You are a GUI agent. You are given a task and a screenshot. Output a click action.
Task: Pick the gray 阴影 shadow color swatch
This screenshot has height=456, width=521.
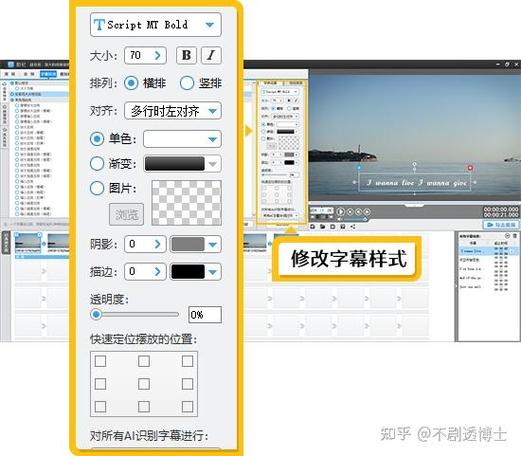[x=188, y=244]
